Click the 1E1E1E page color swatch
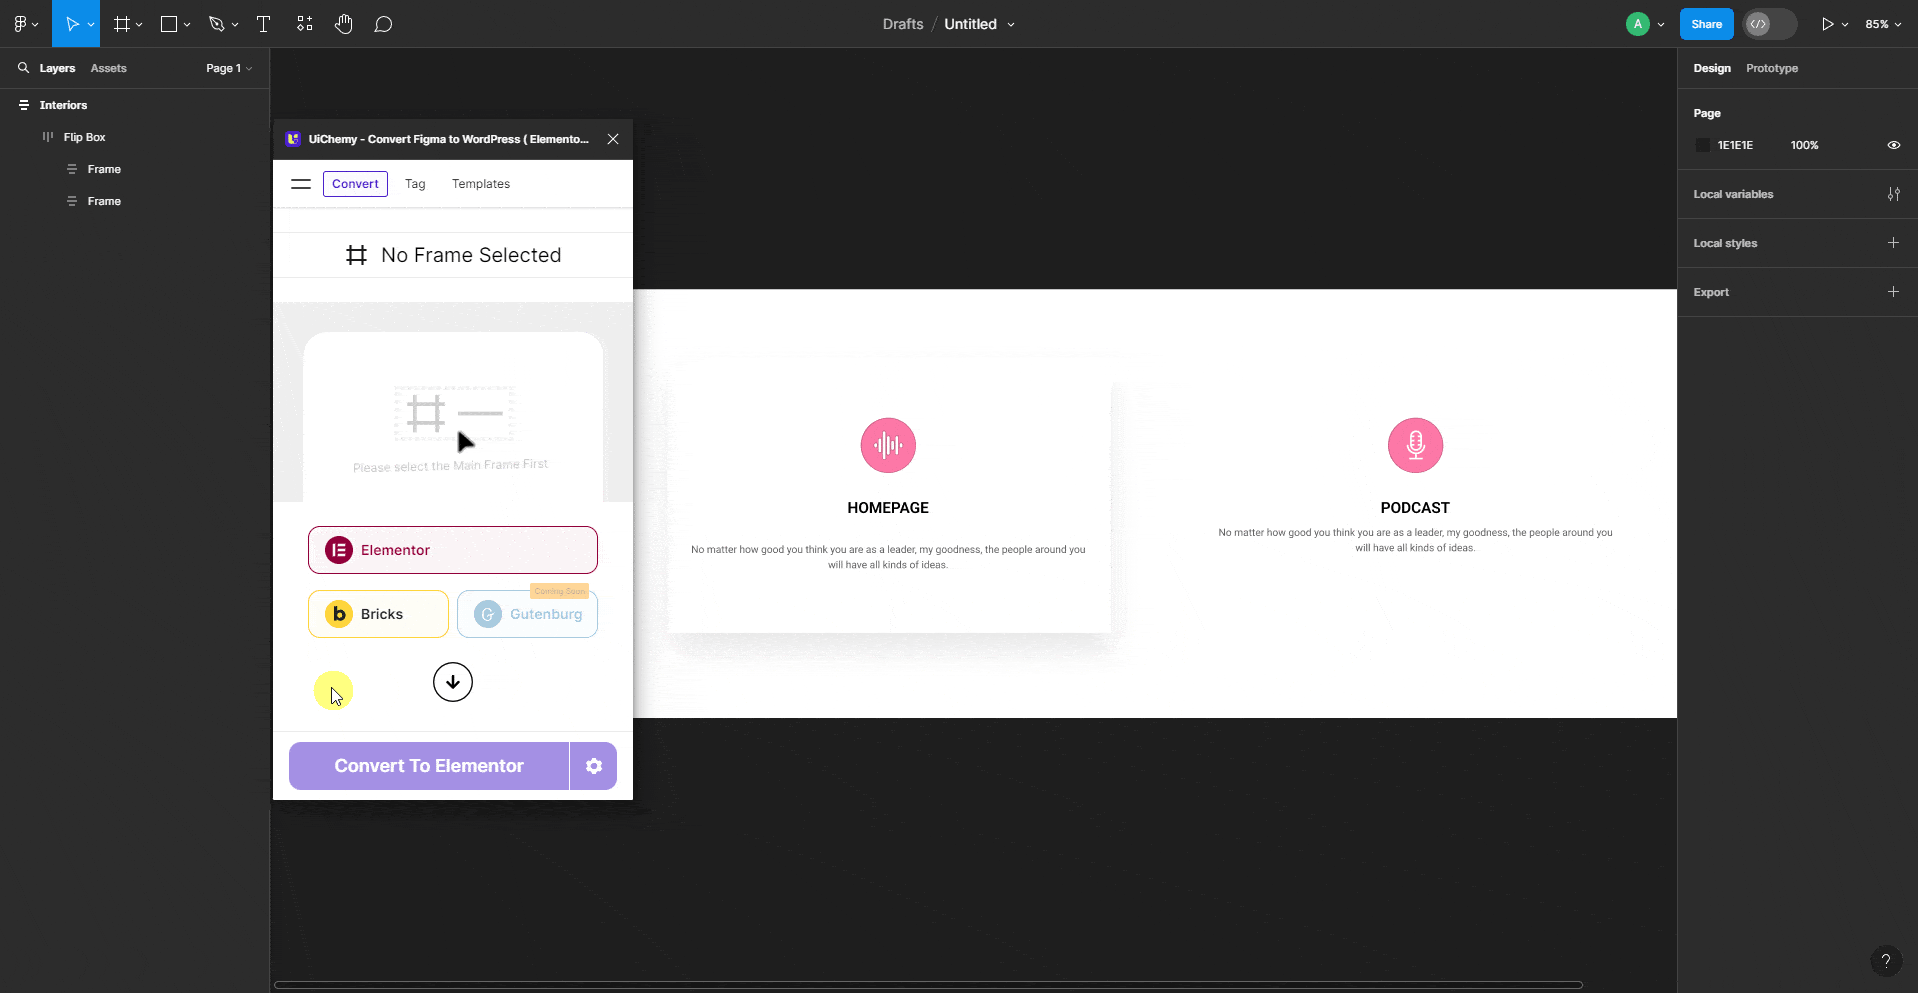1918x993 pixels. (x=1703, y=145)
